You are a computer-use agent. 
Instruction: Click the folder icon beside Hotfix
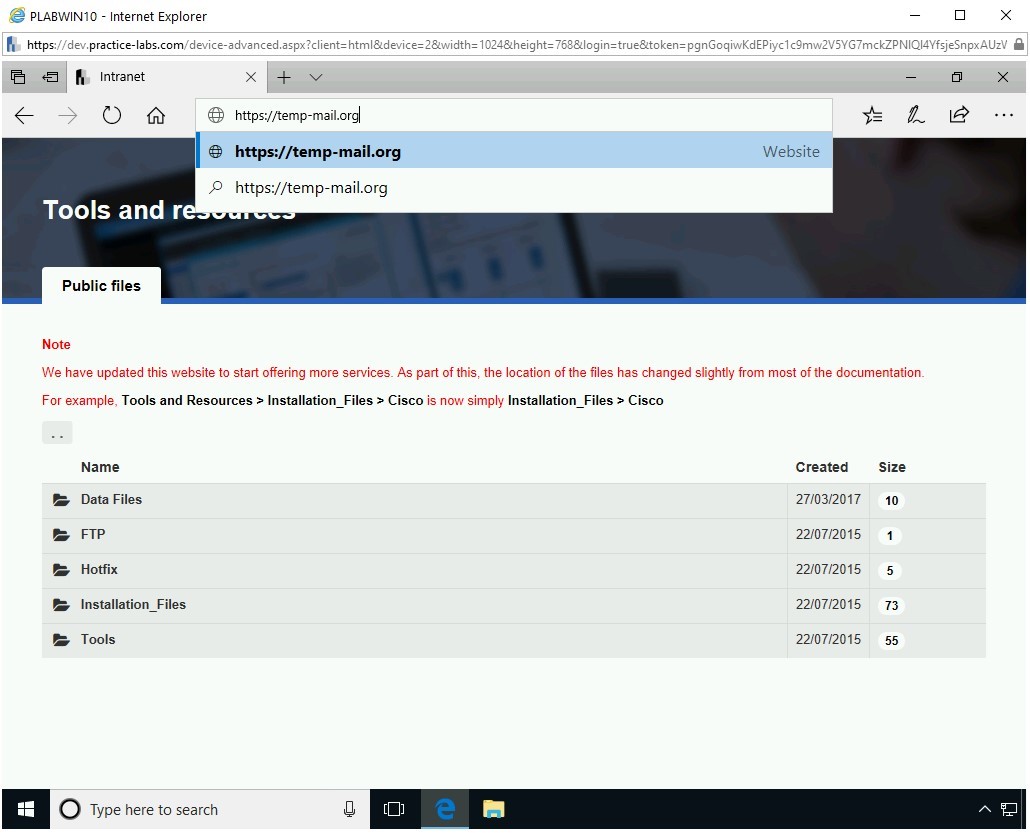[61, 569]
